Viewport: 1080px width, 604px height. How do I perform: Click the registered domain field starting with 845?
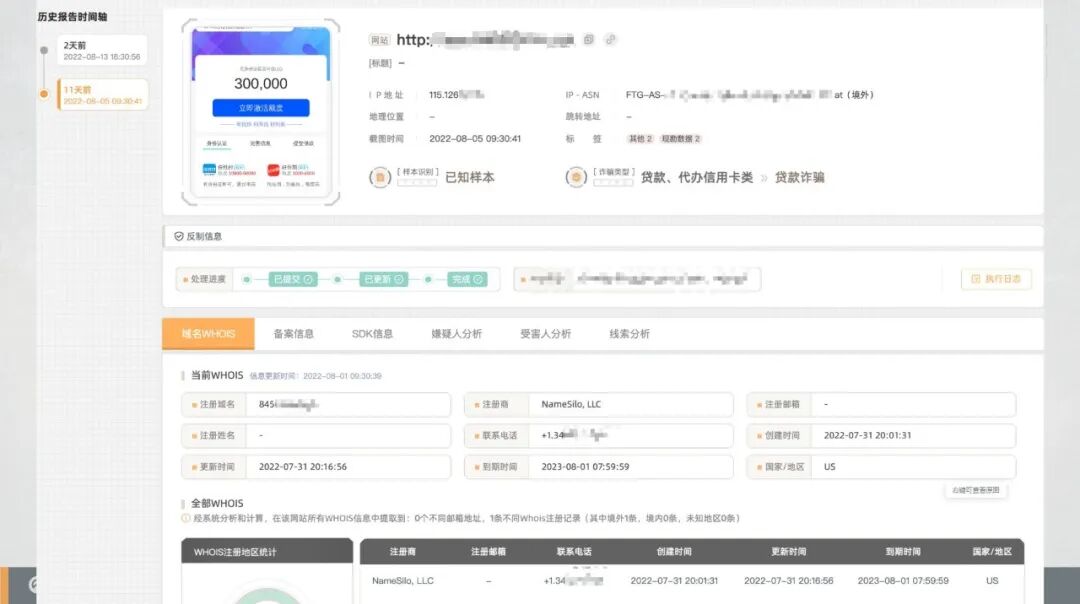coord(316,404)
